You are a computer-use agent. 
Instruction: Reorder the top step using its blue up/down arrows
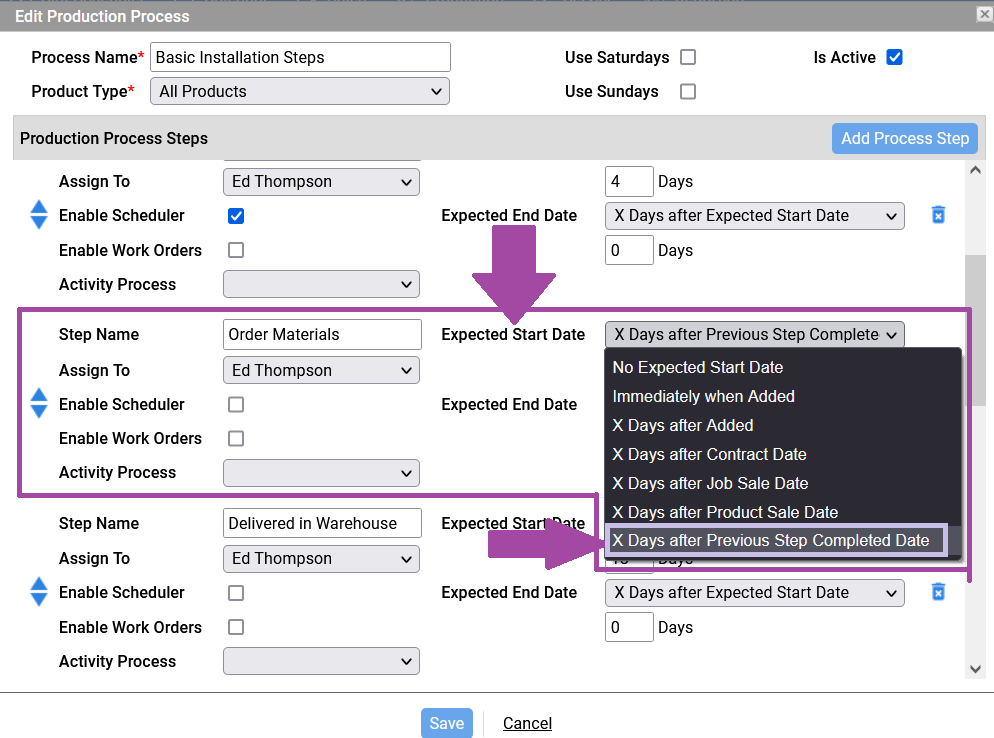tap(39, 215)
